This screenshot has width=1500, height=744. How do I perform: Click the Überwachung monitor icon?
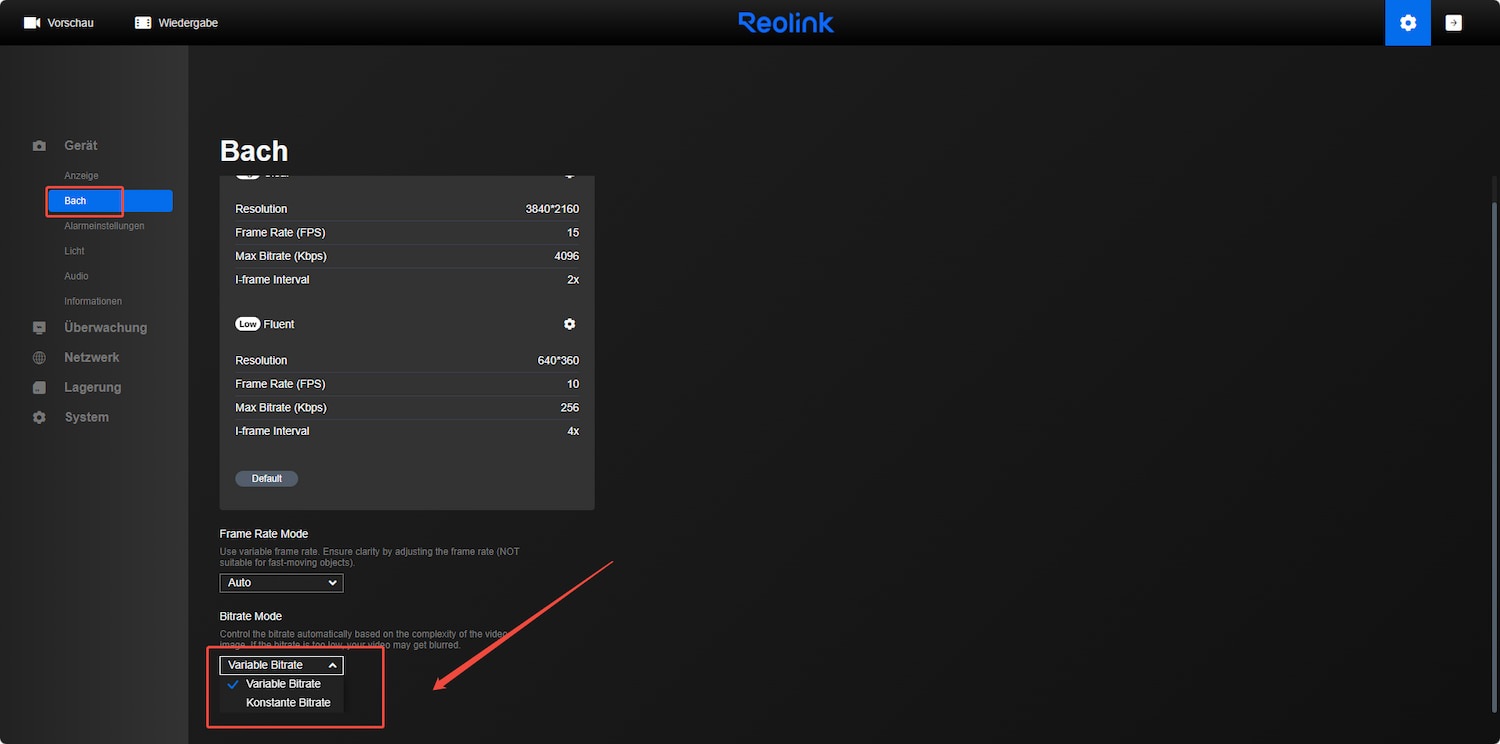coord(39,328)
